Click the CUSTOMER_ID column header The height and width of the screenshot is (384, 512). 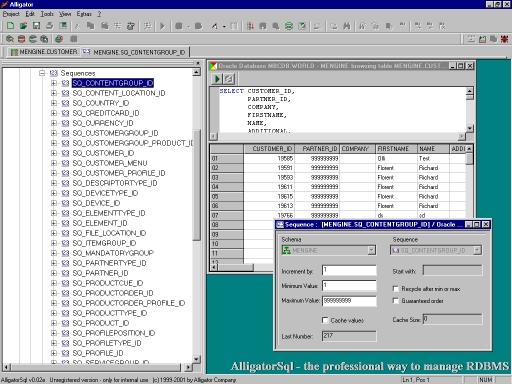coord(269,149)
